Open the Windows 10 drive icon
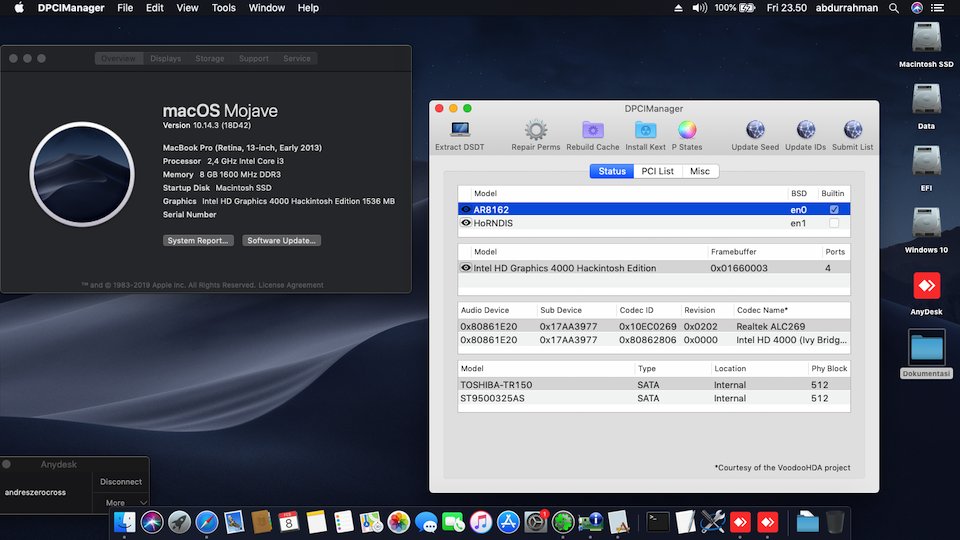Screen dimensions: 960x540 pyautogui.click(x=926, y=223)
